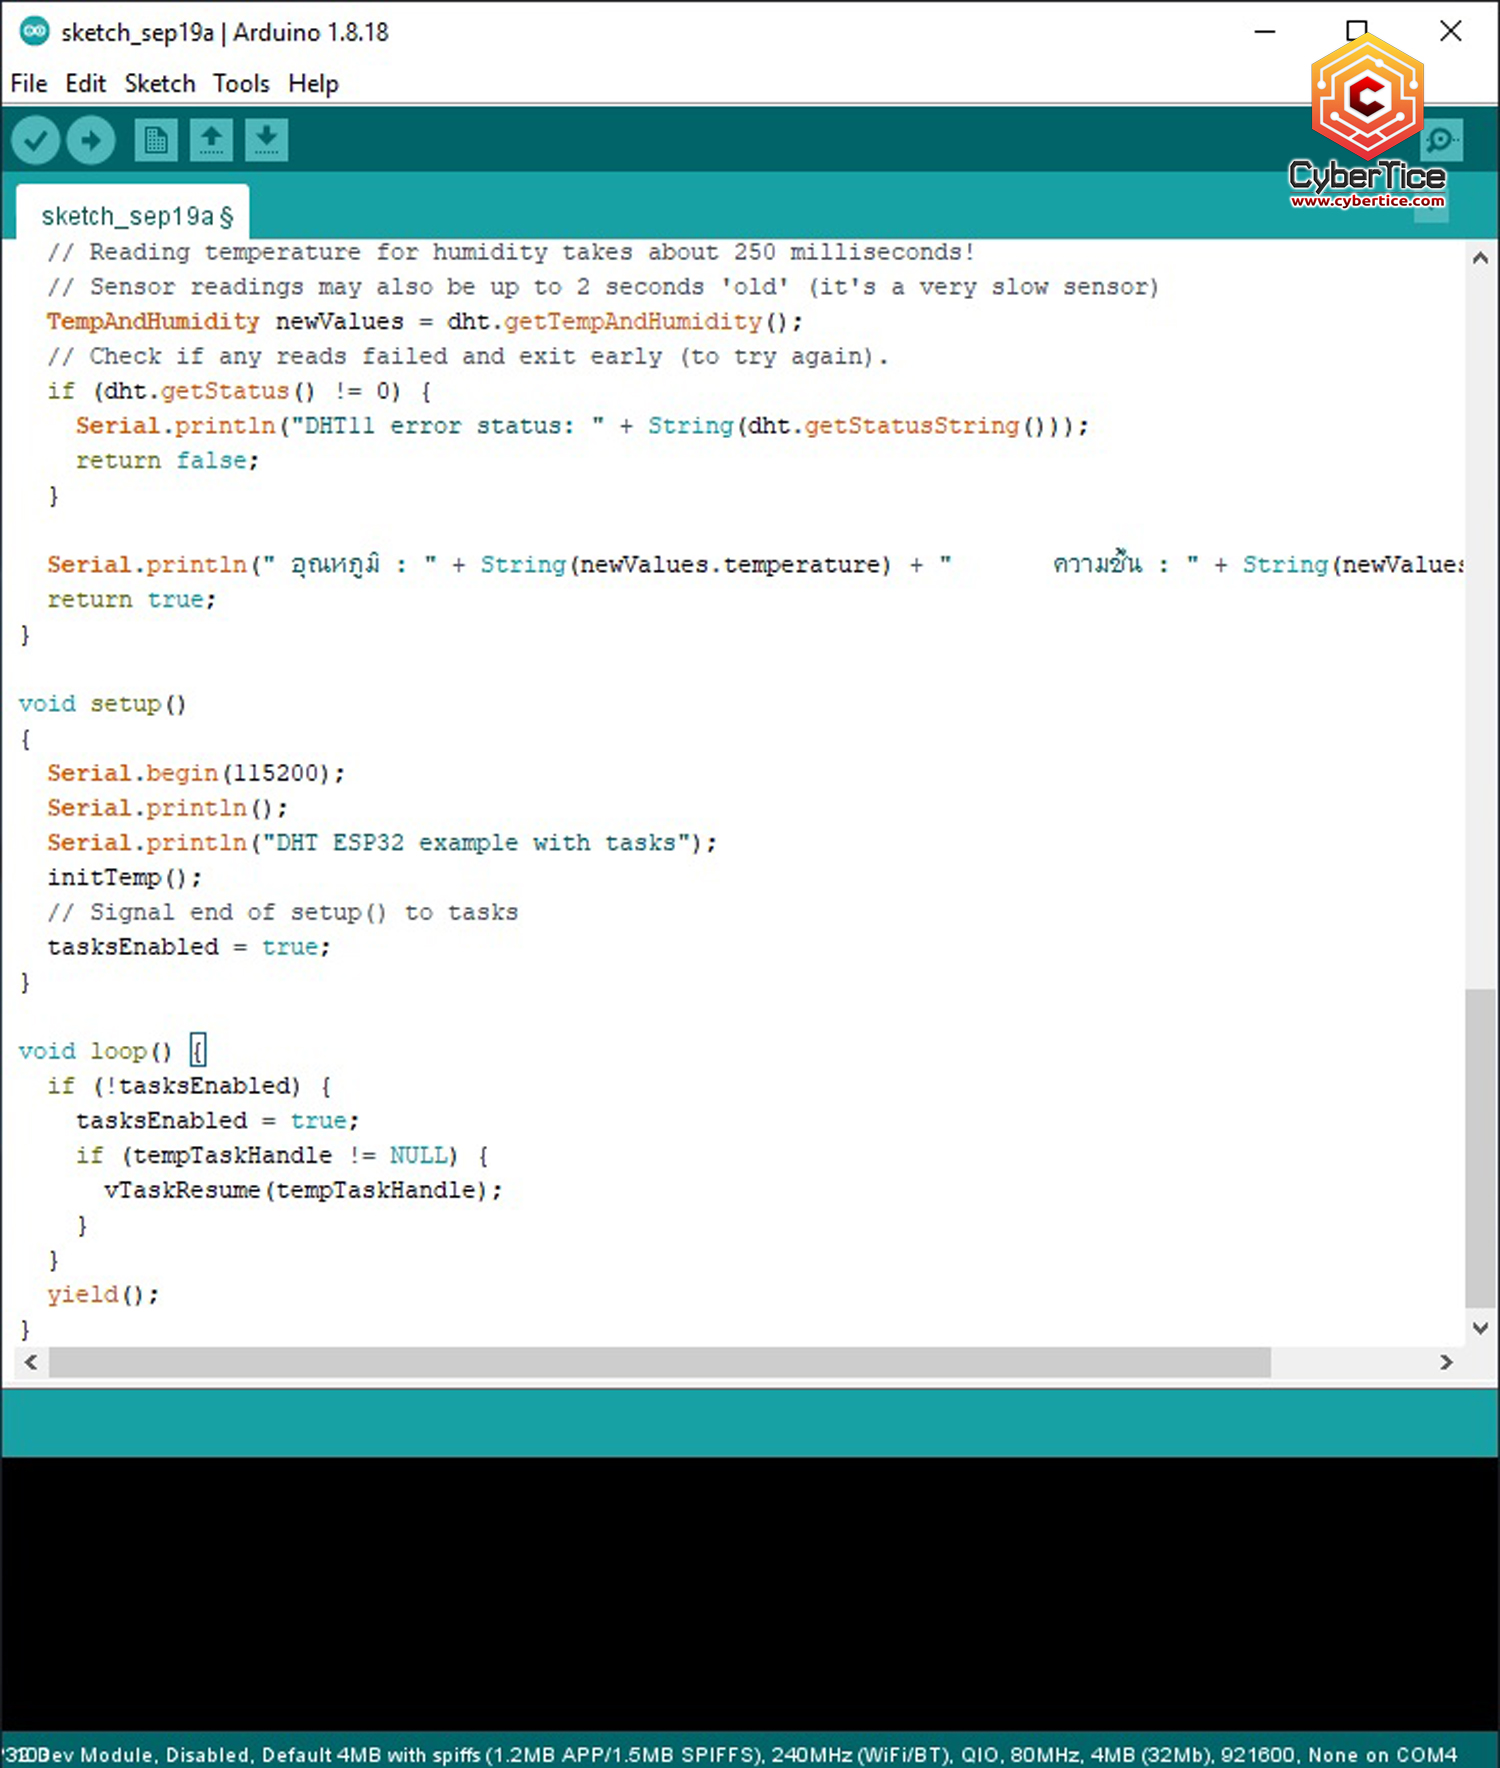Open the Serial Monitor magnifier icon
The width and height of the screenshot is (1500, 1768).
(x=1441, y=141)
